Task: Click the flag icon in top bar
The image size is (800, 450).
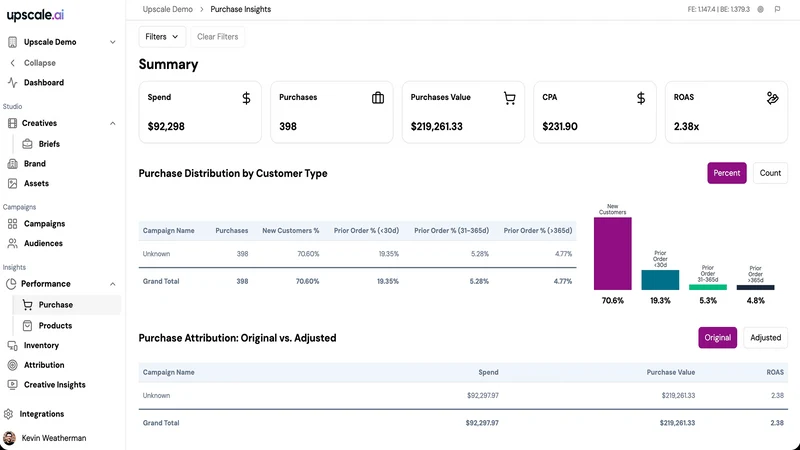Action: tap(777, 9)
